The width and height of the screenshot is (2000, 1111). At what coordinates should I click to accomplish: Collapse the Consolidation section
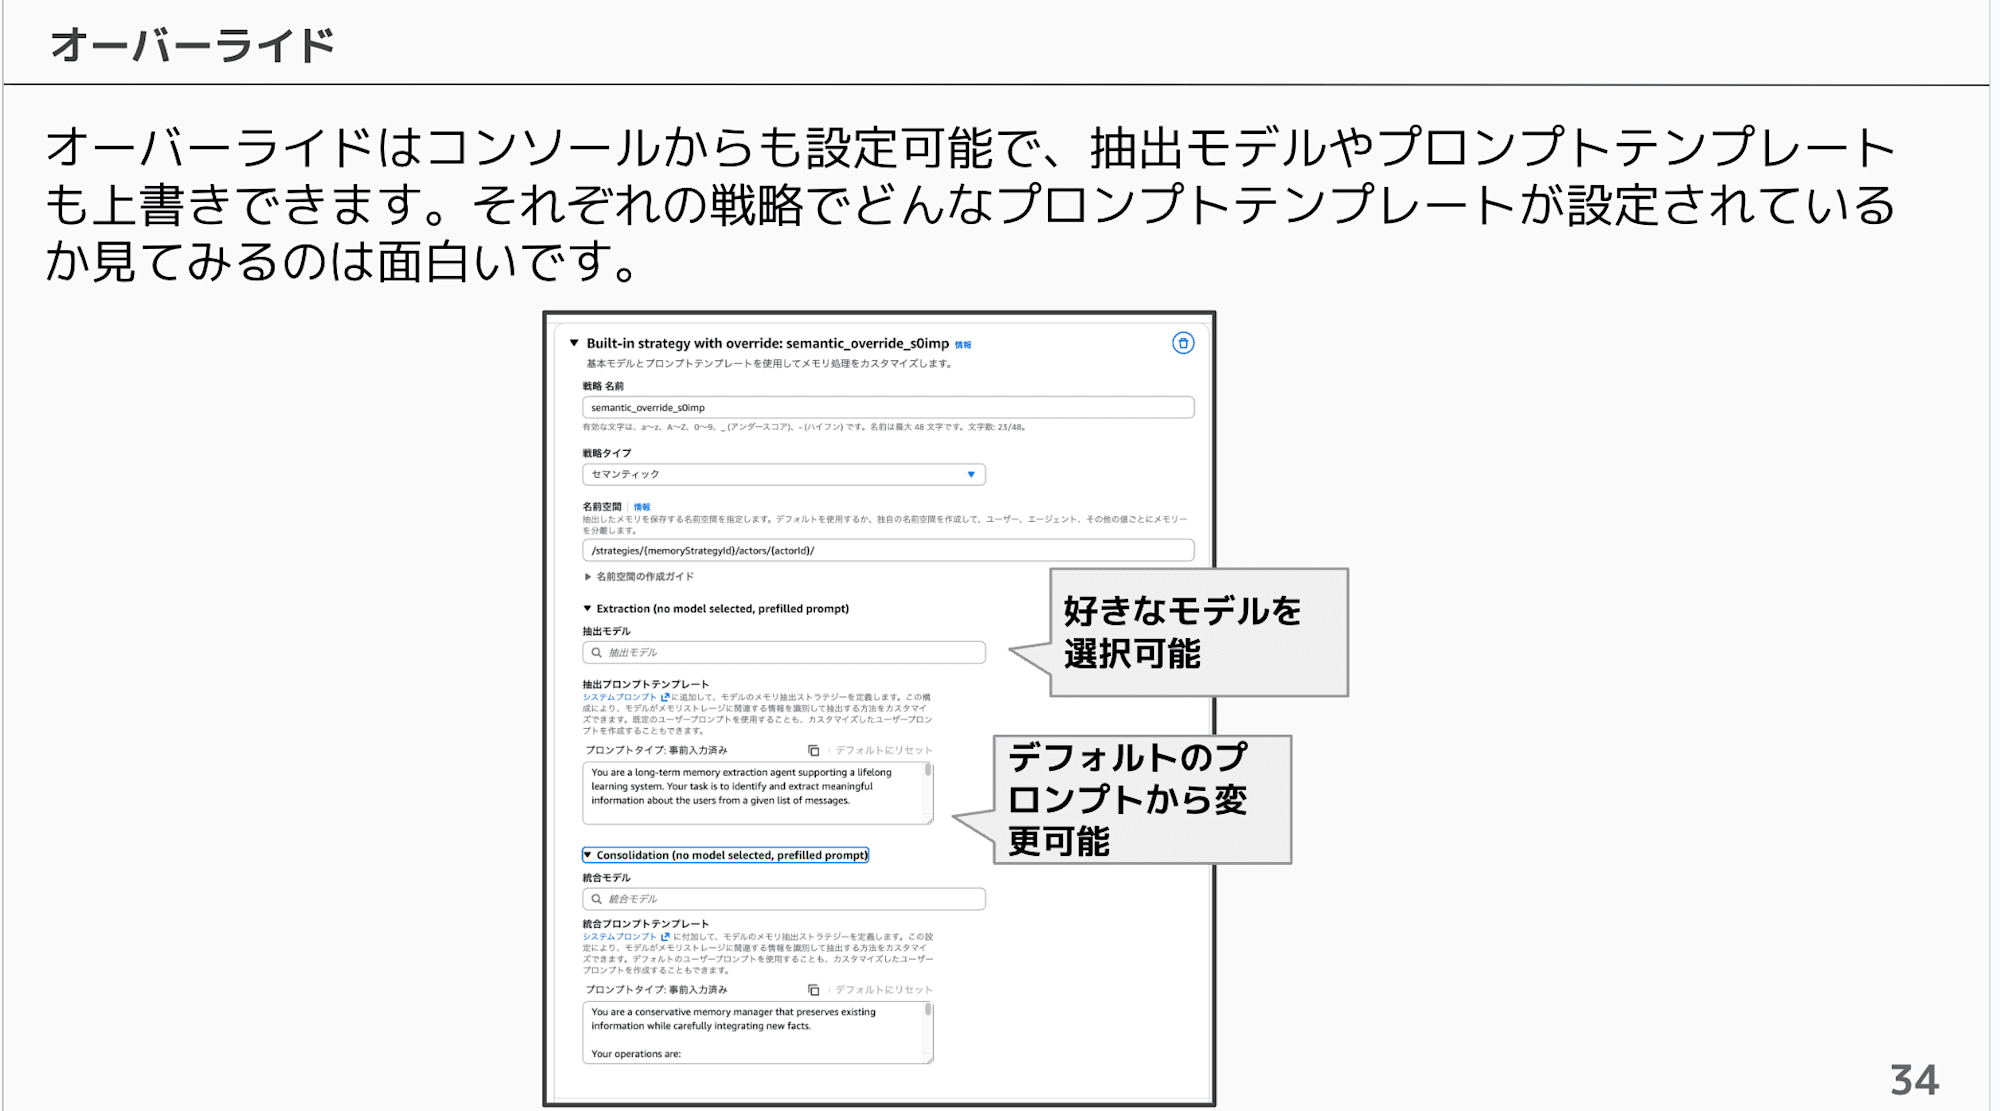coord(588,855)
